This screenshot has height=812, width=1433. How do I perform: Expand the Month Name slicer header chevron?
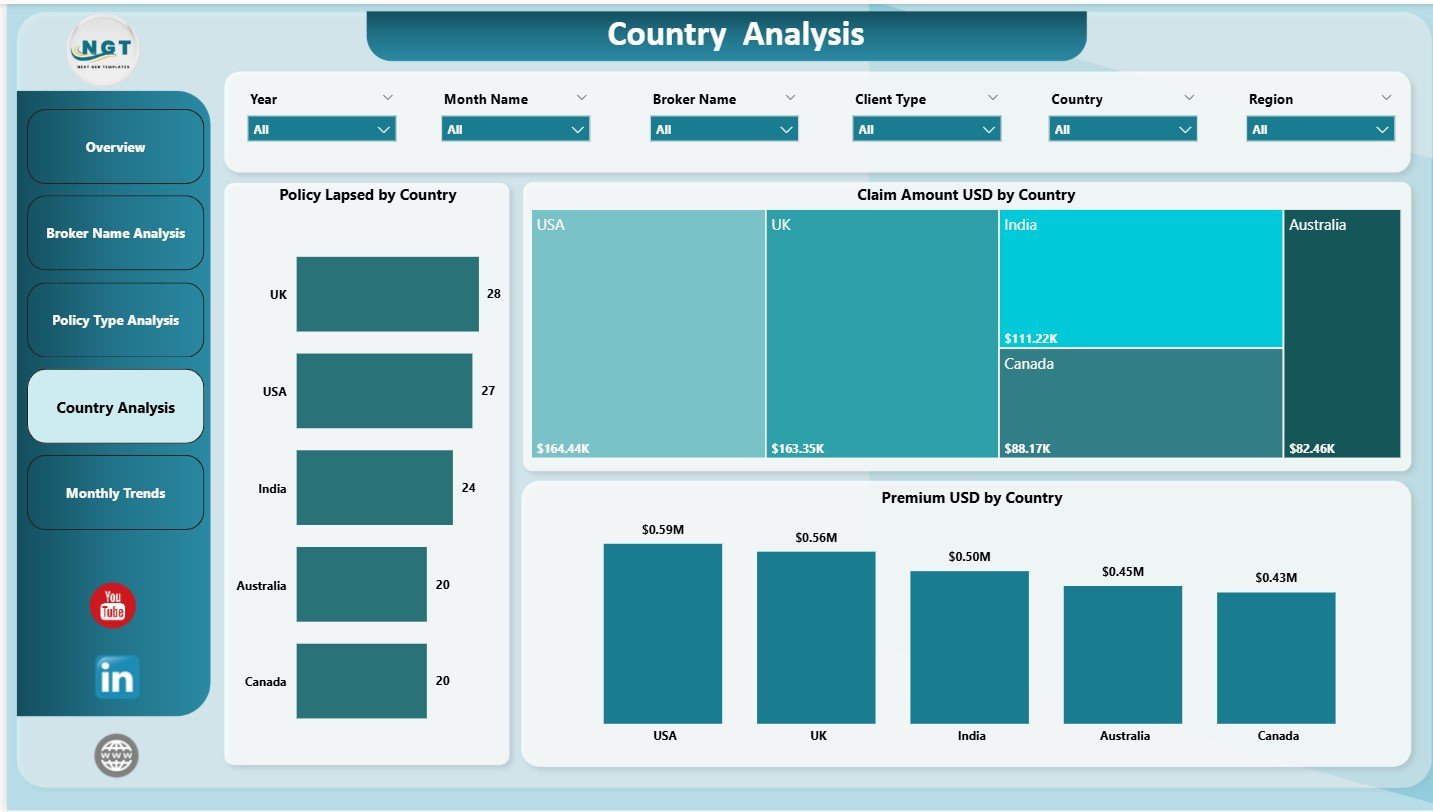tap(582, 97)
